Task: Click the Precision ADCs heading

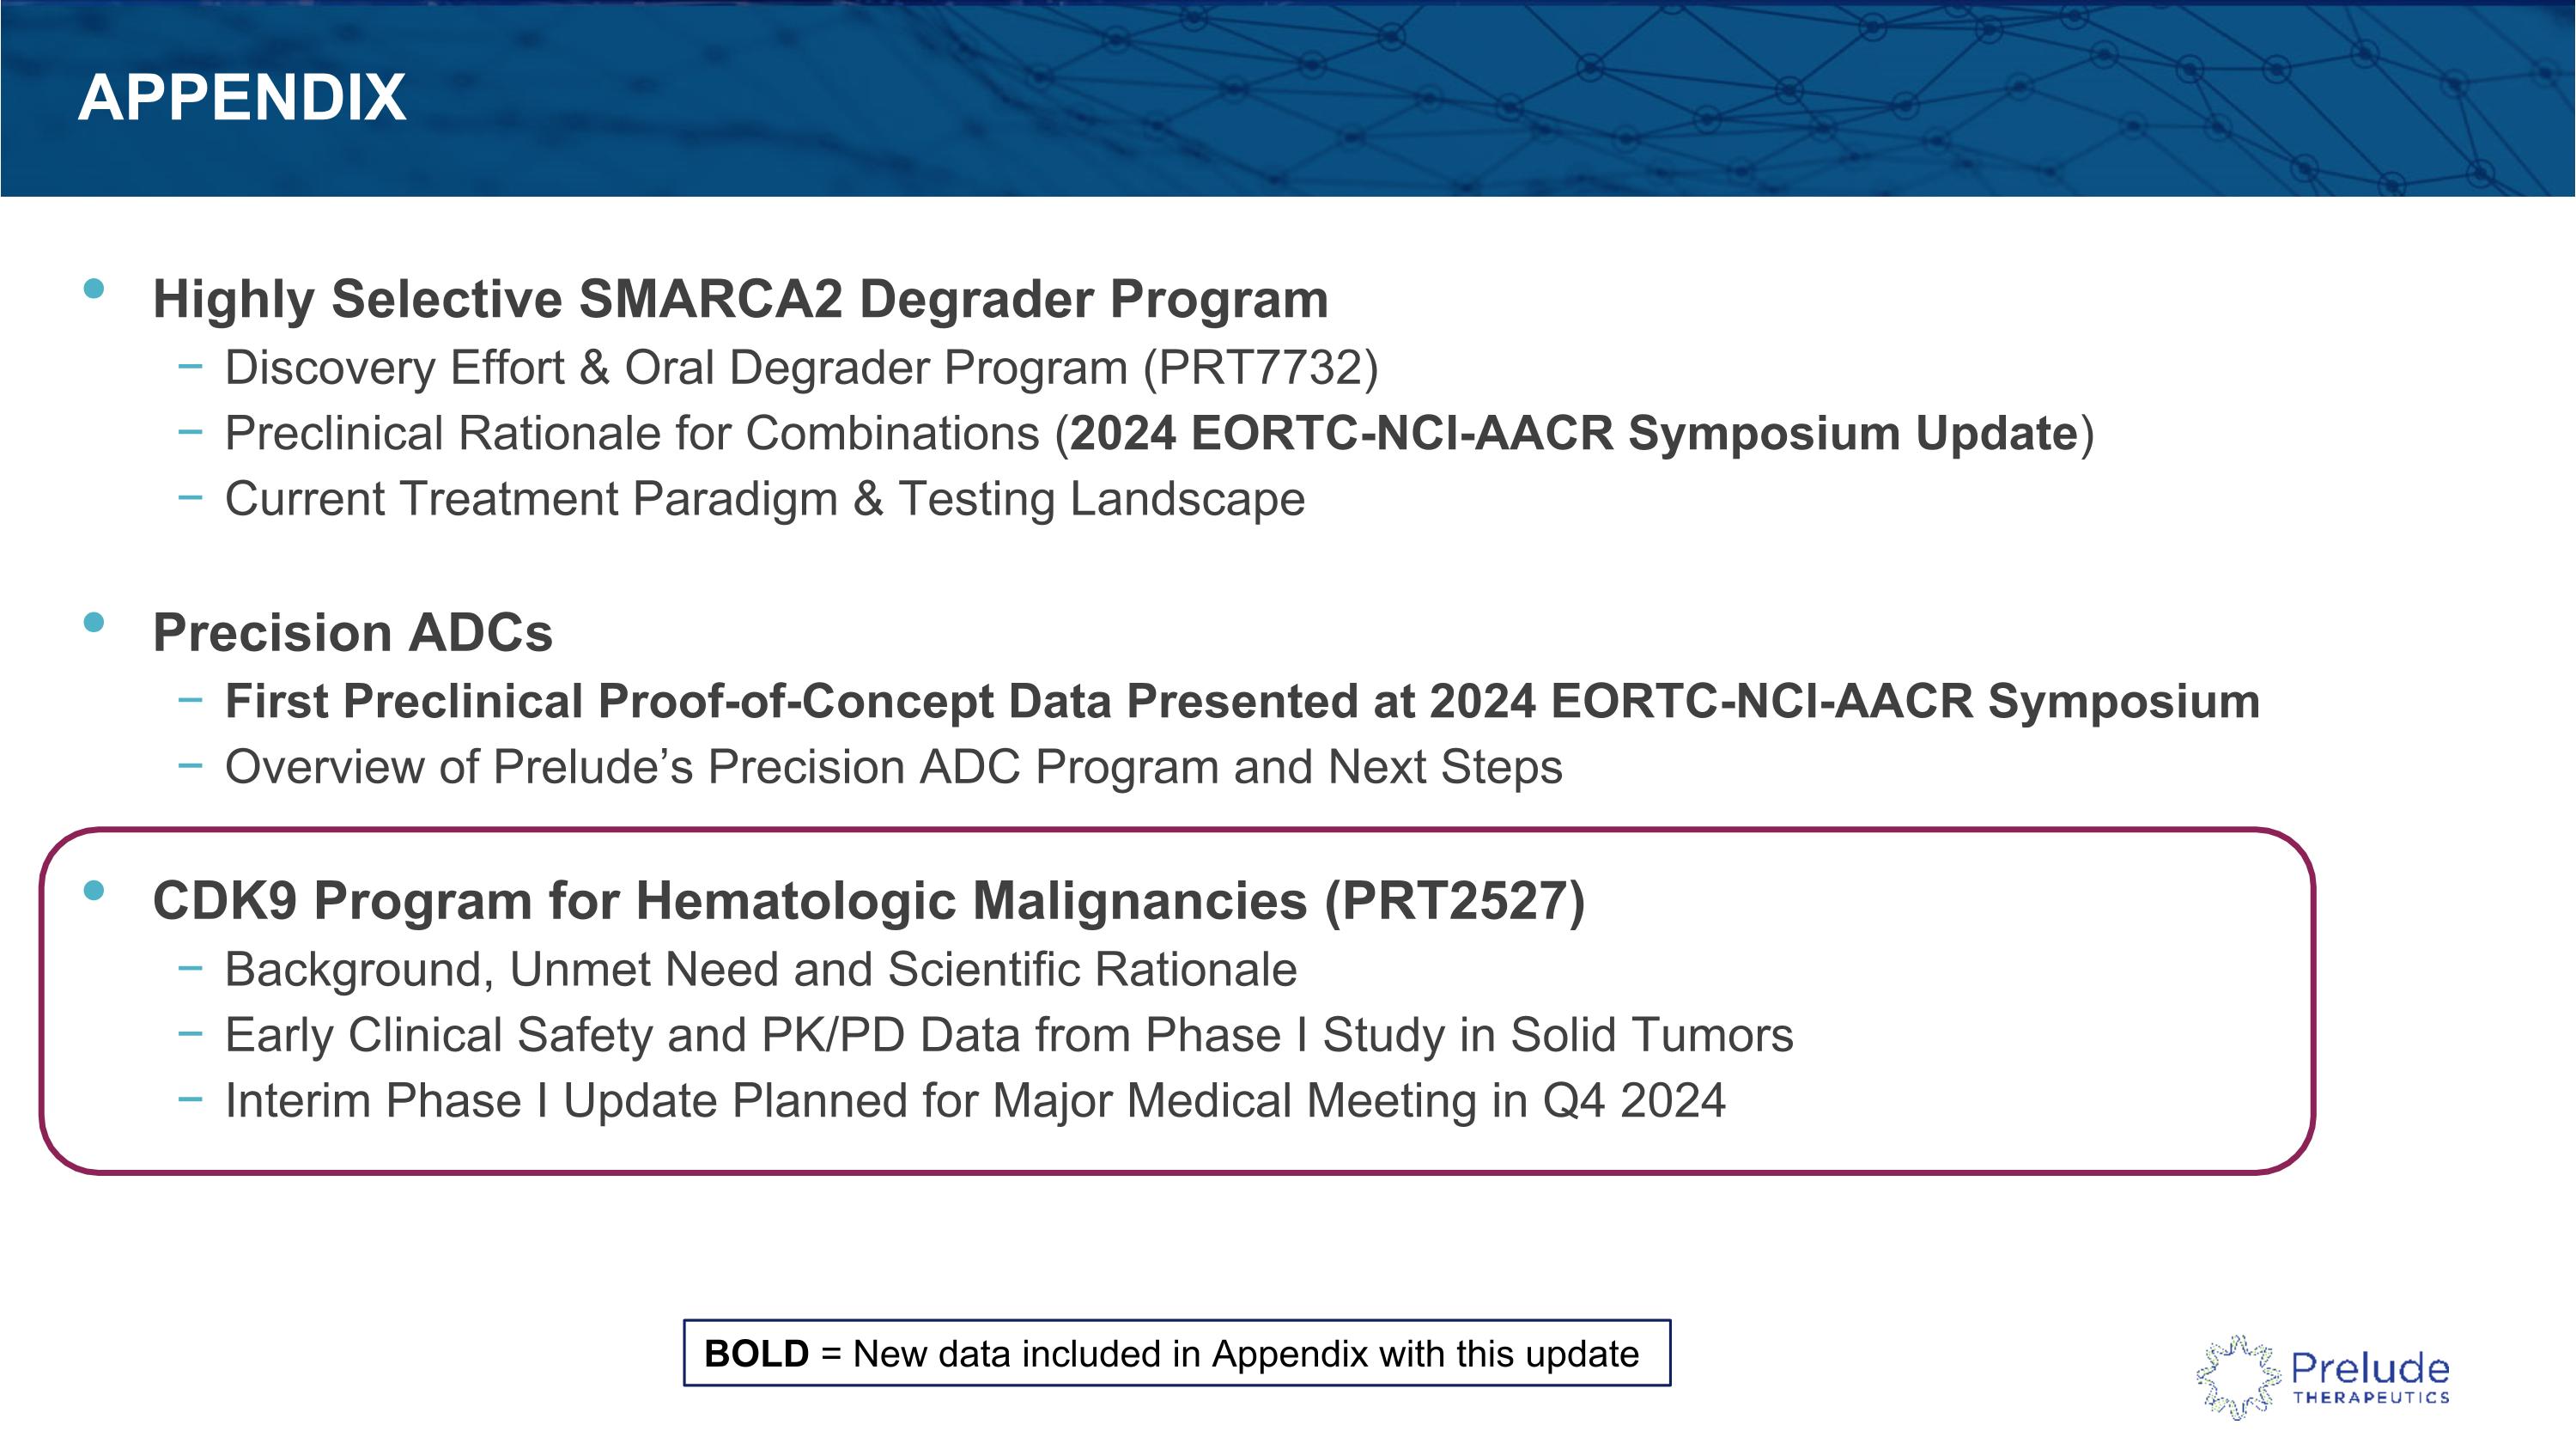Action: pos(352,633)
